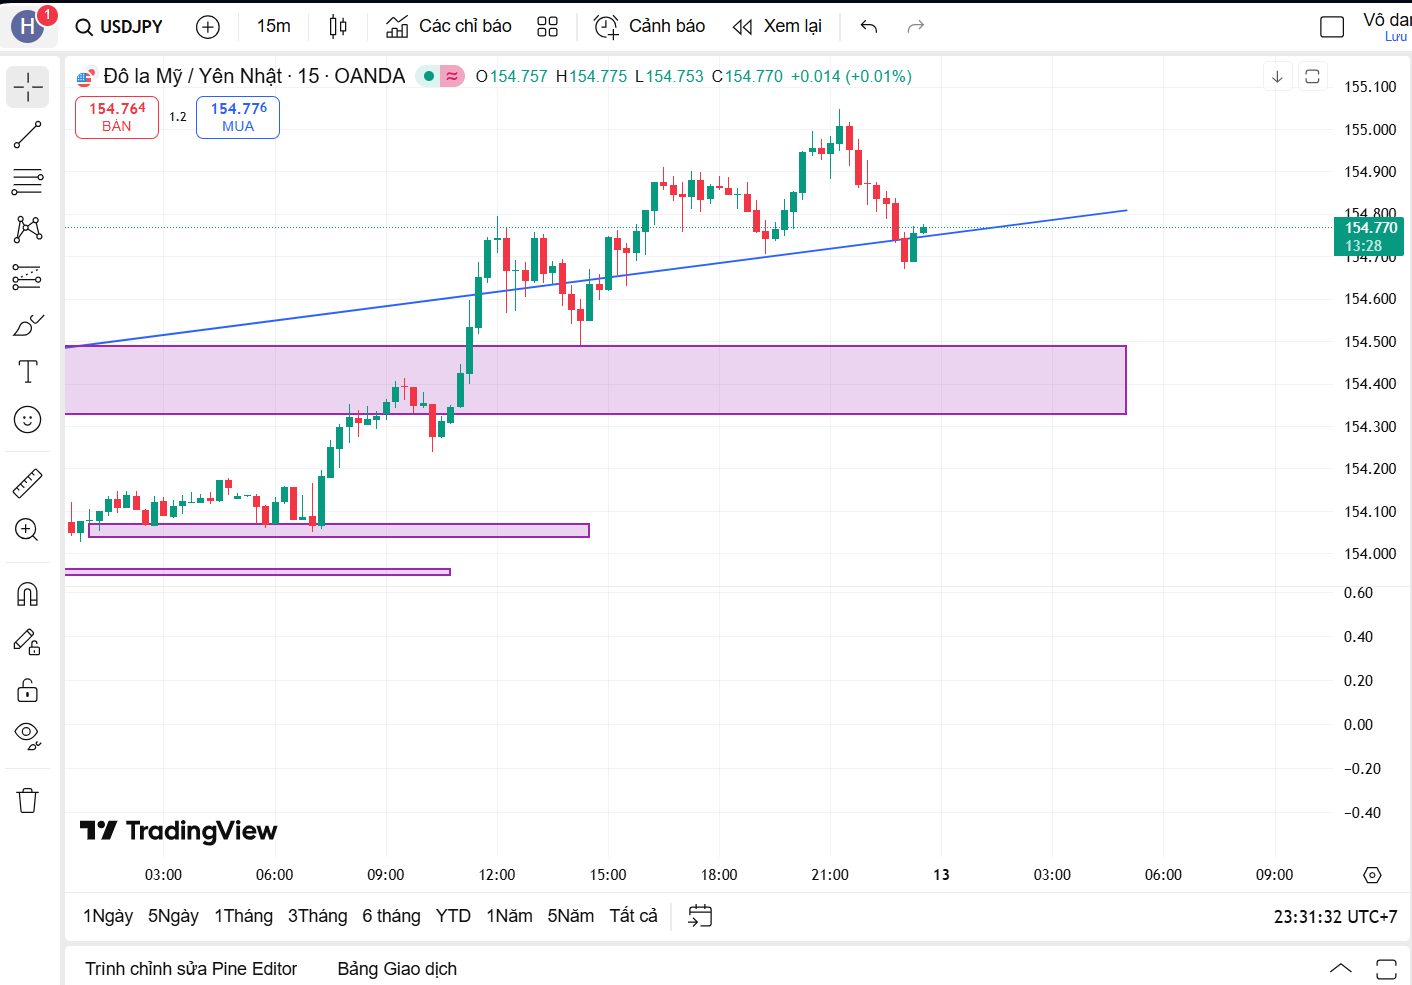Open the 15m timeframe dropdown
The width and height of the screenshot is (1412, 985).
point(273,25)
